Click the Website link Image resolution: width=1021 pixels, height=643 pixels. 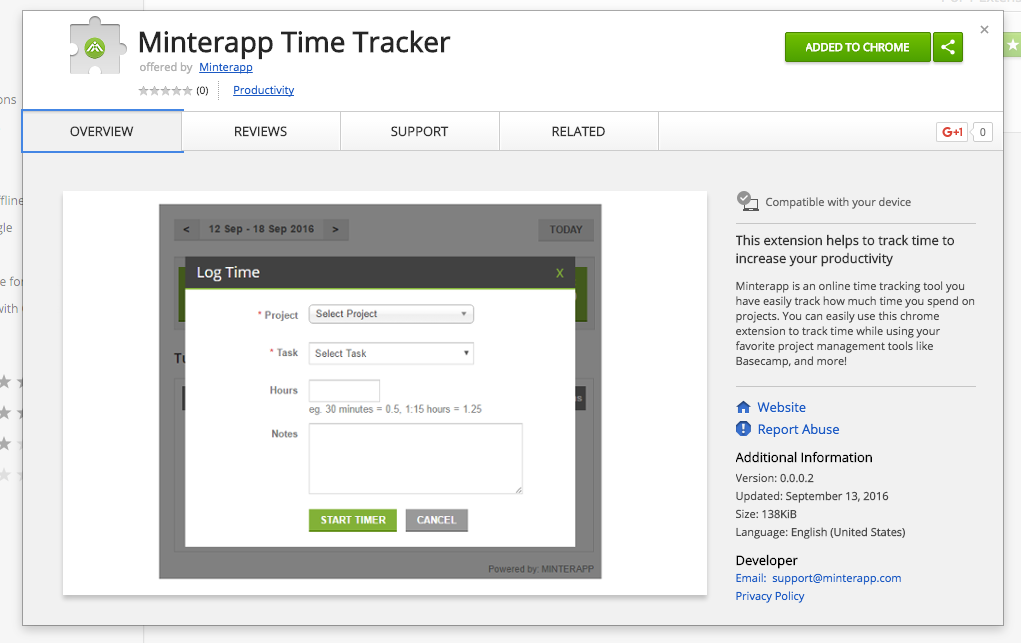coord(781,407)
